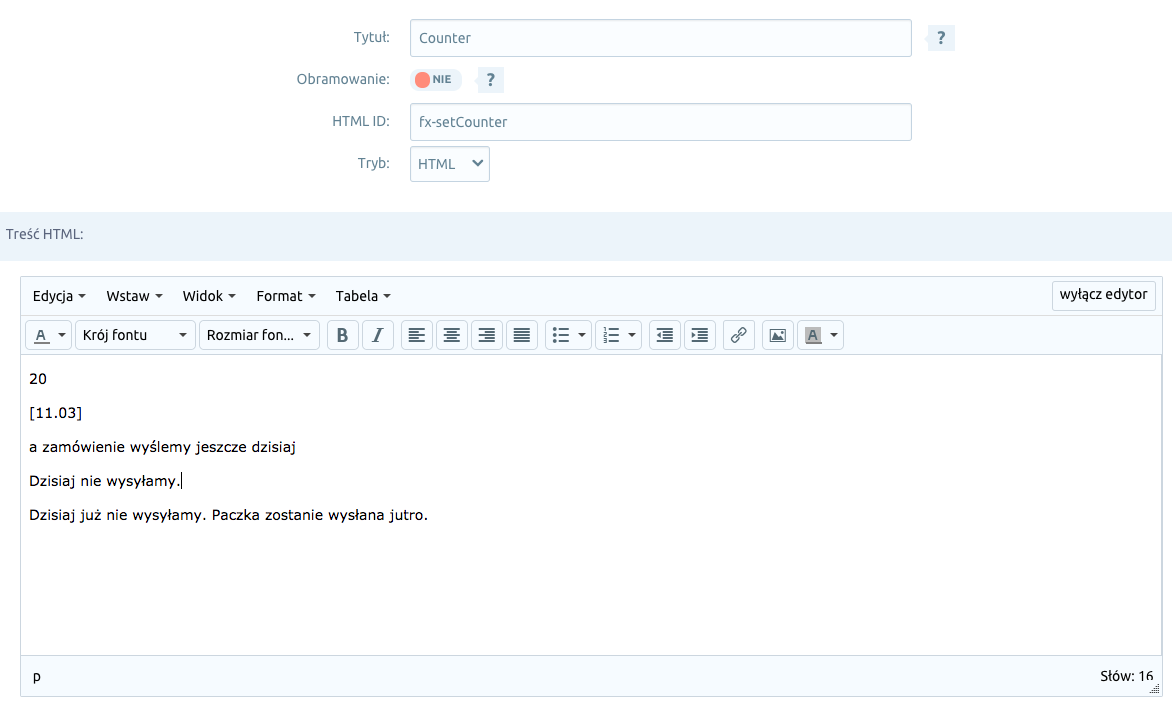The image size is (1172, 707).
Task: Center align the text
Action: point(452,336)
